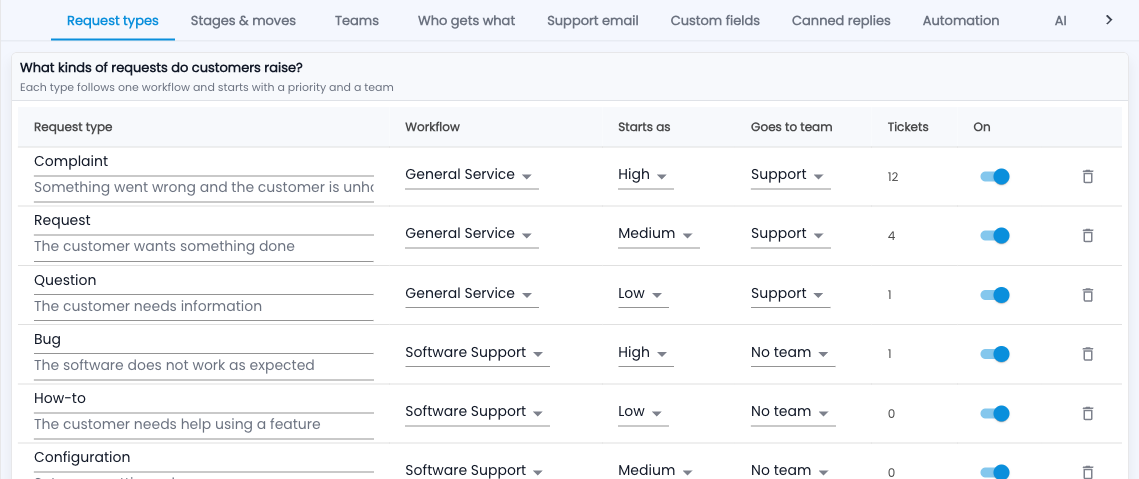
Task: Change How-to priority from Low
Action: [643, 411]
